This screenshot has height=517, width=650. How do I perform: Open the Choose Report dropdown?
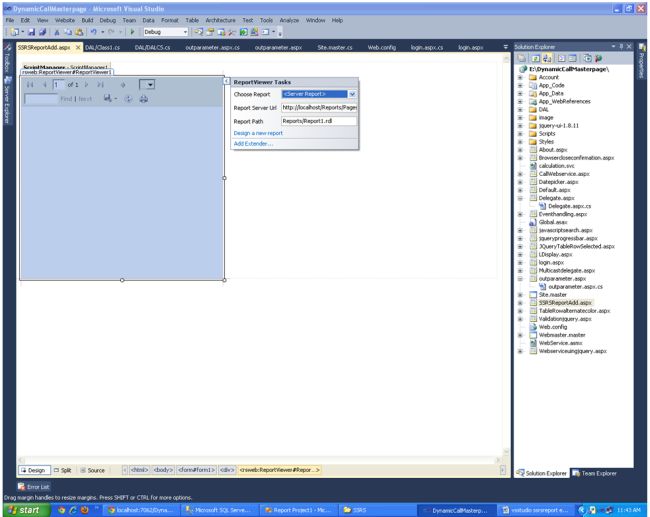(x=352, y=94)
